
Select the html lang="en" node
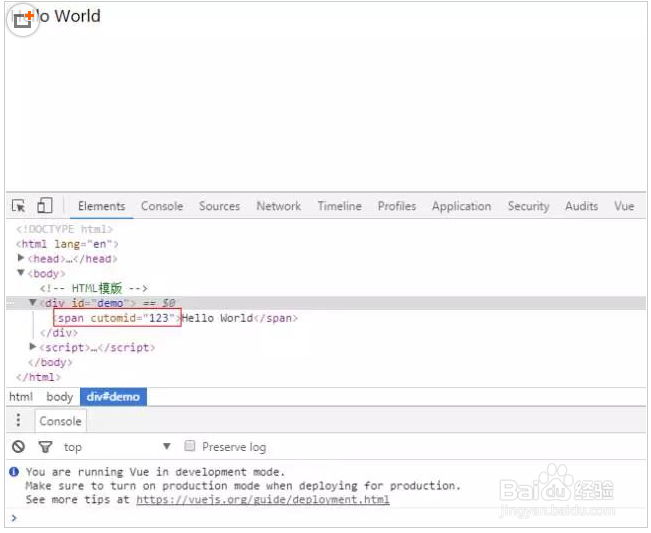67,244
